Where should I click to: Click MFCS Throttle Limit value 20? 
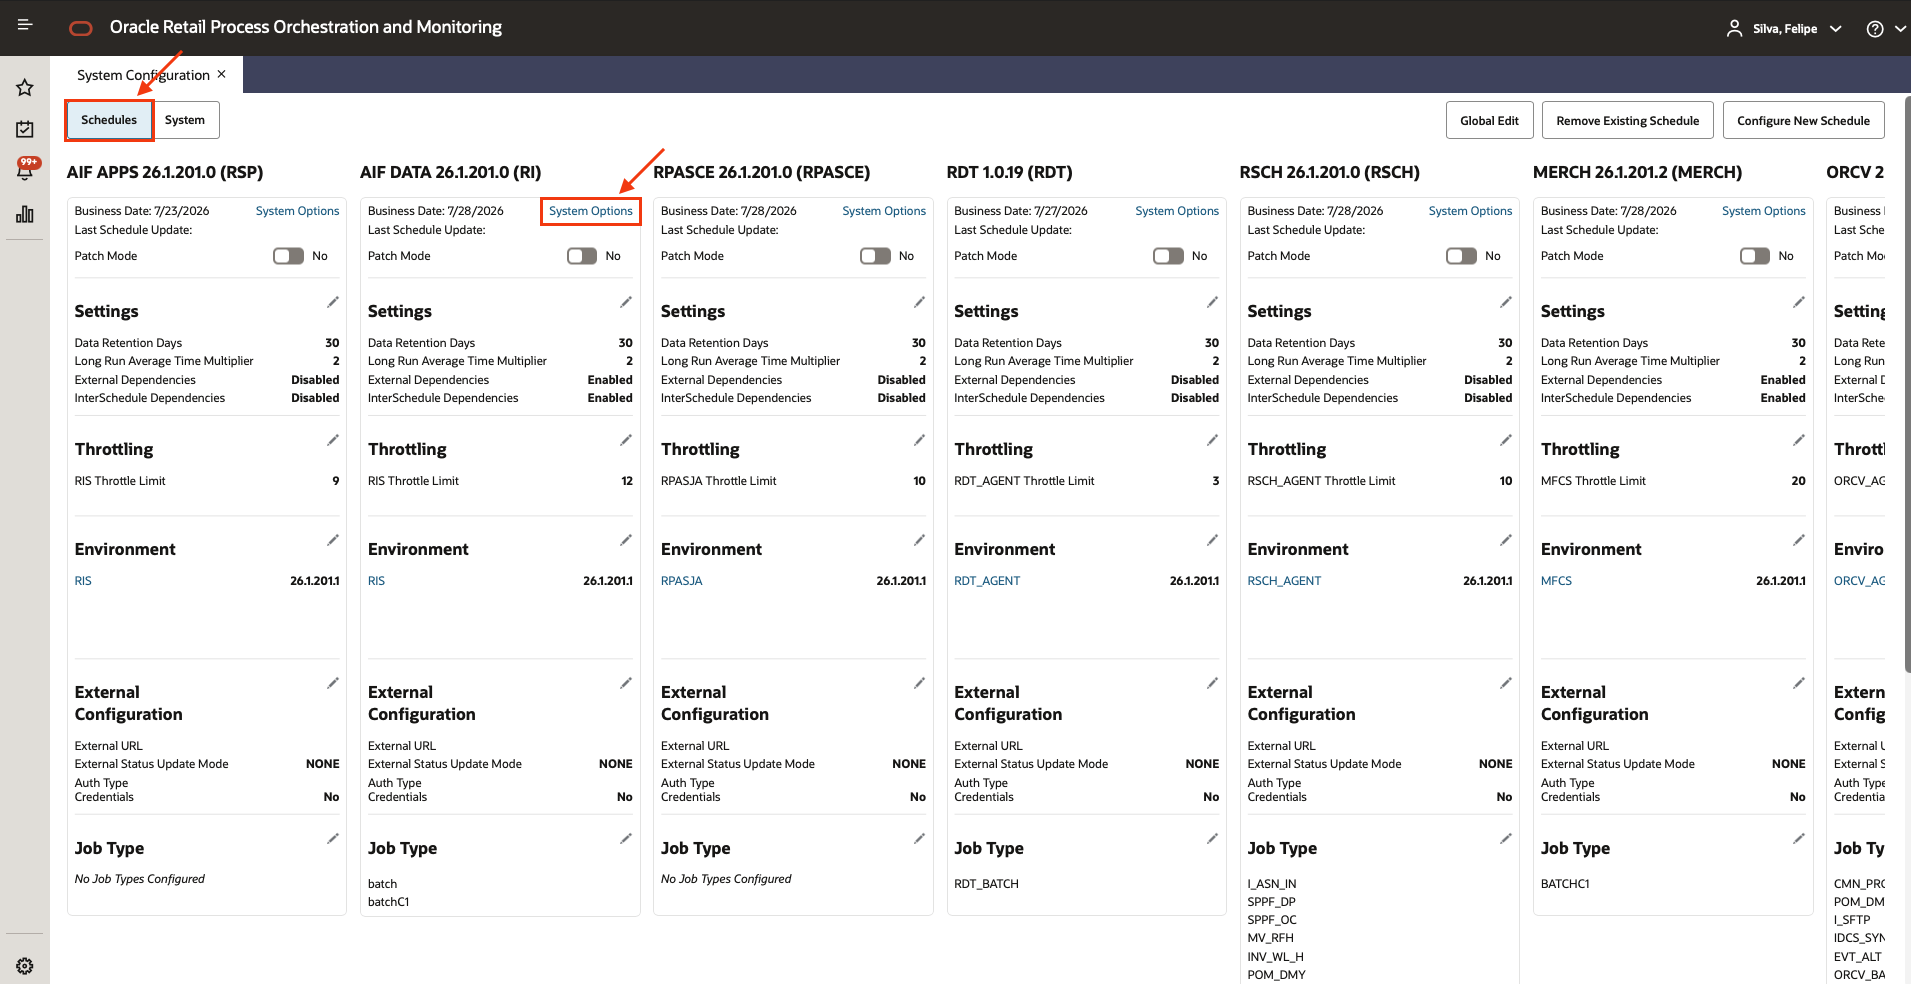coord(1798,481)
